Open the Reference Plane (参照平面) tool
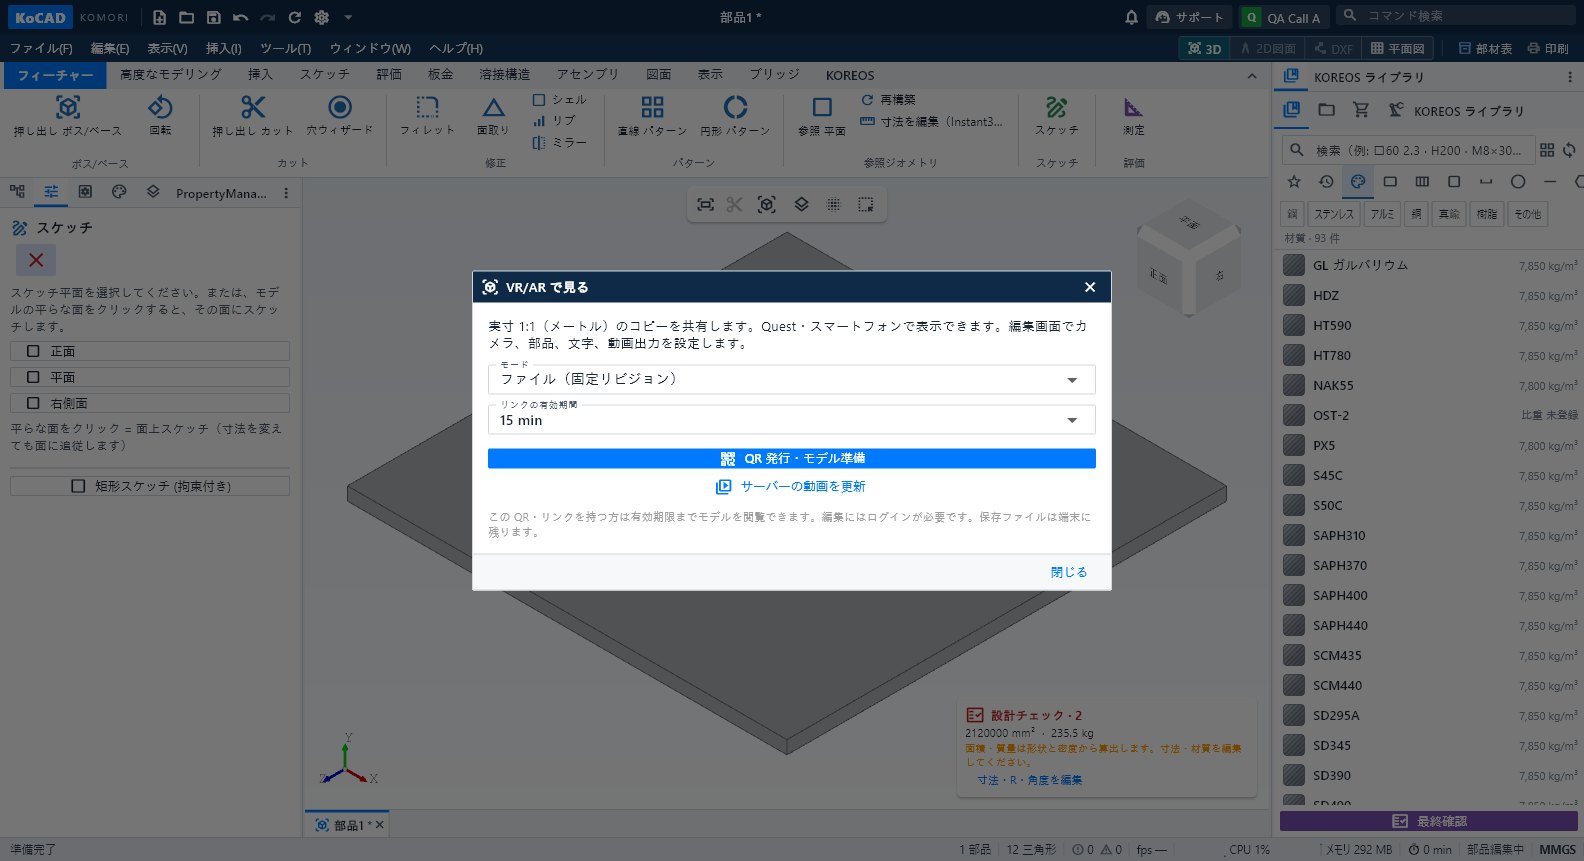This screenshot has height=861, width=1584. [822, 115]
